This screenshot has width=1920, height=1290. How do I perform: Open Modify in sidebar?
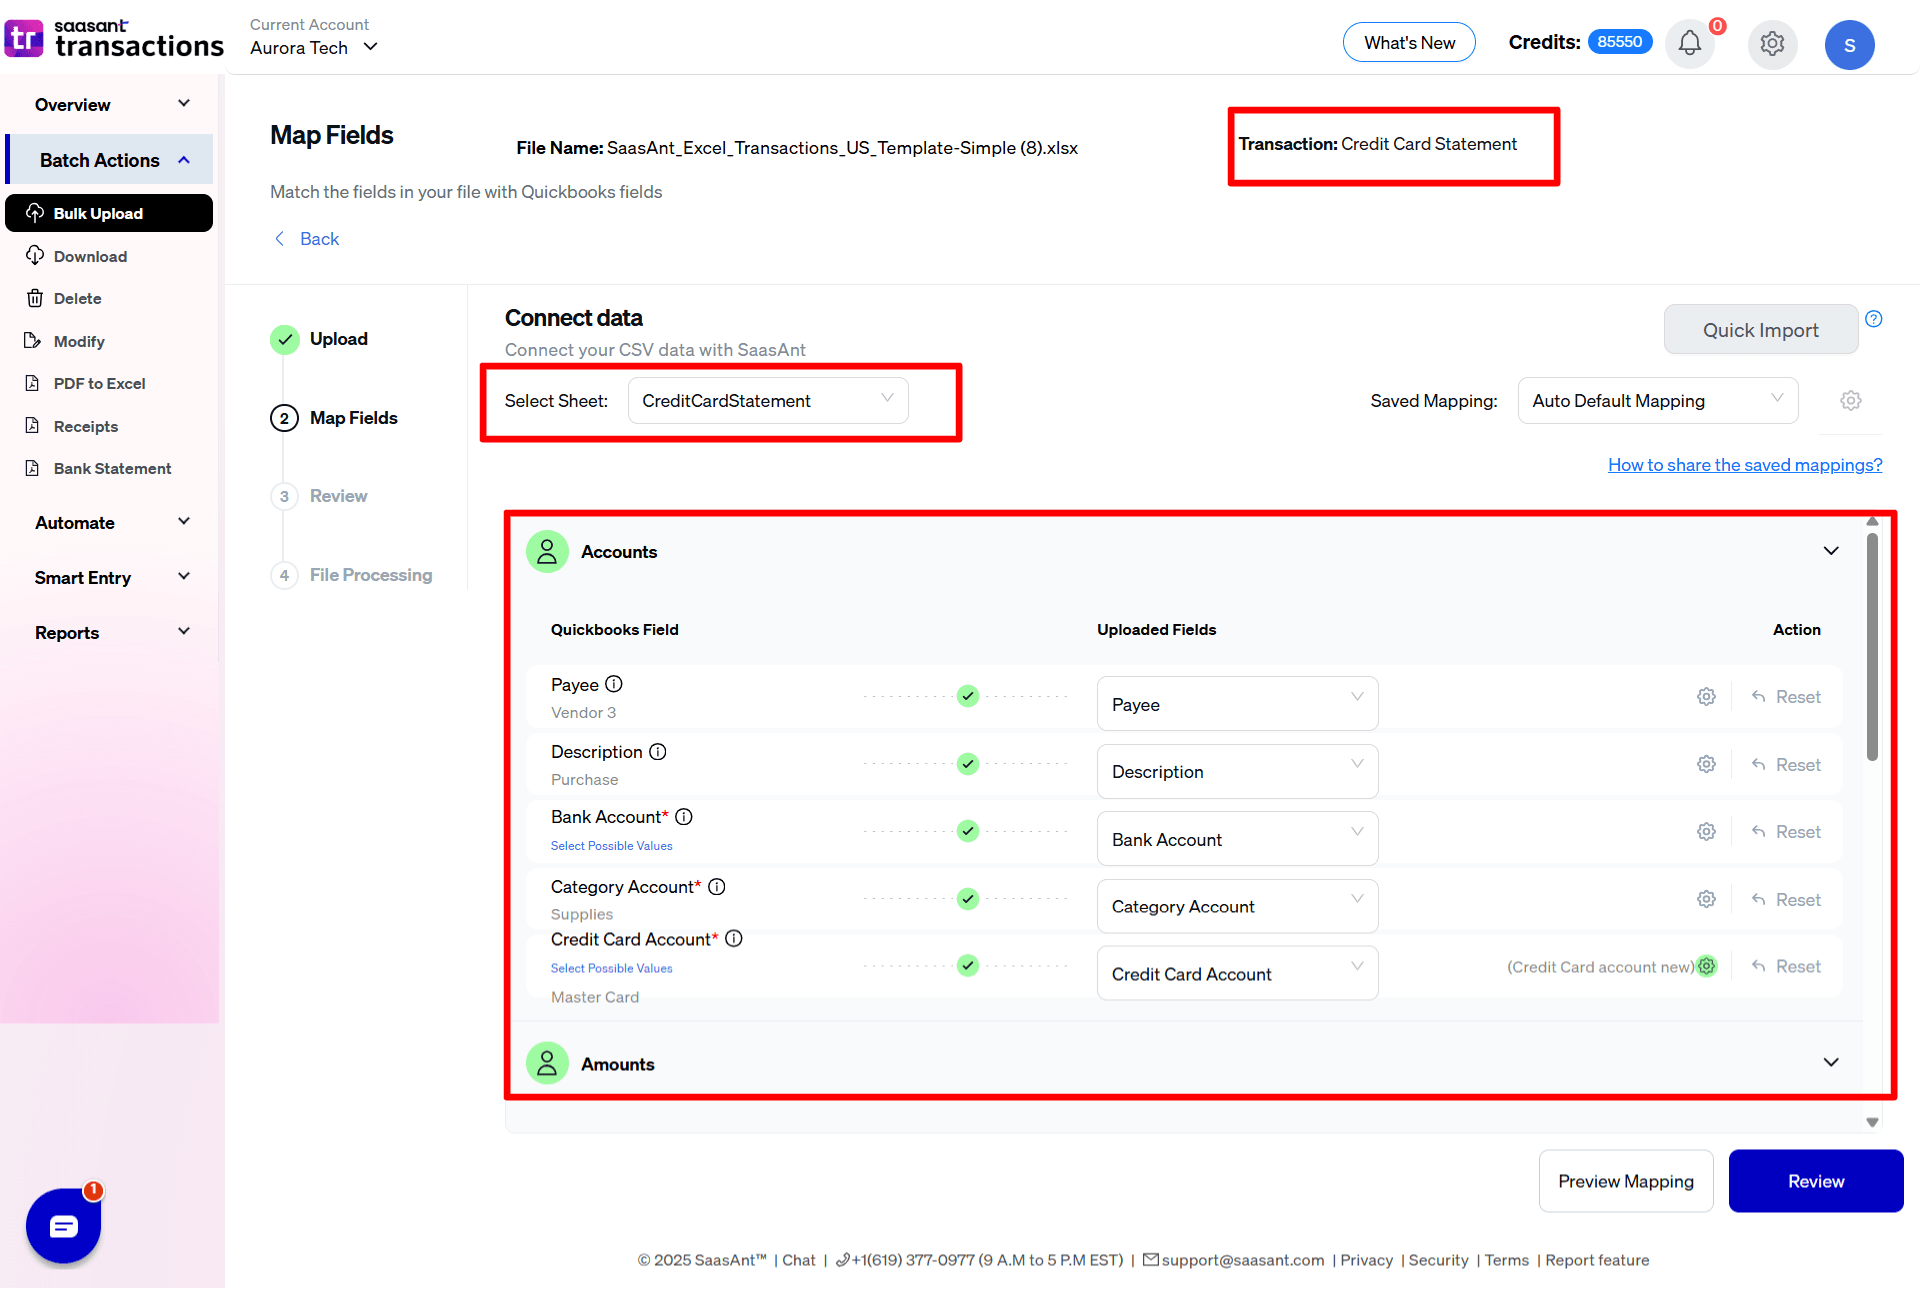pyautogui.click(x=79, y=342)
